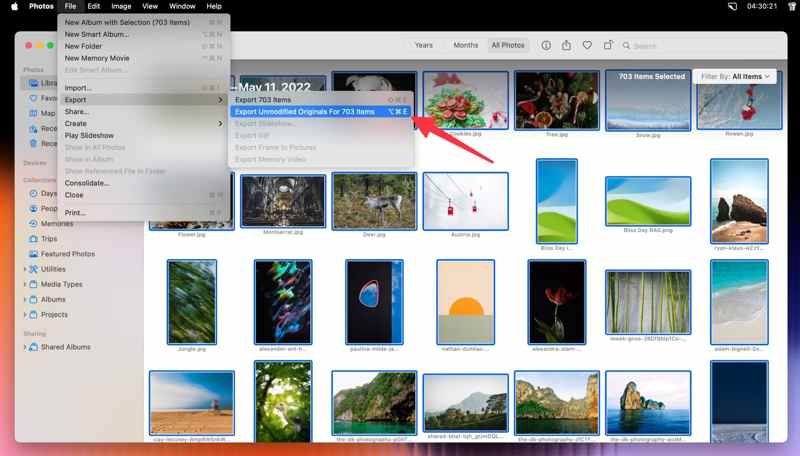800x456 pixels.
Task: Open the Filter By All Items dropdown
Action: [x=735, y=77]
